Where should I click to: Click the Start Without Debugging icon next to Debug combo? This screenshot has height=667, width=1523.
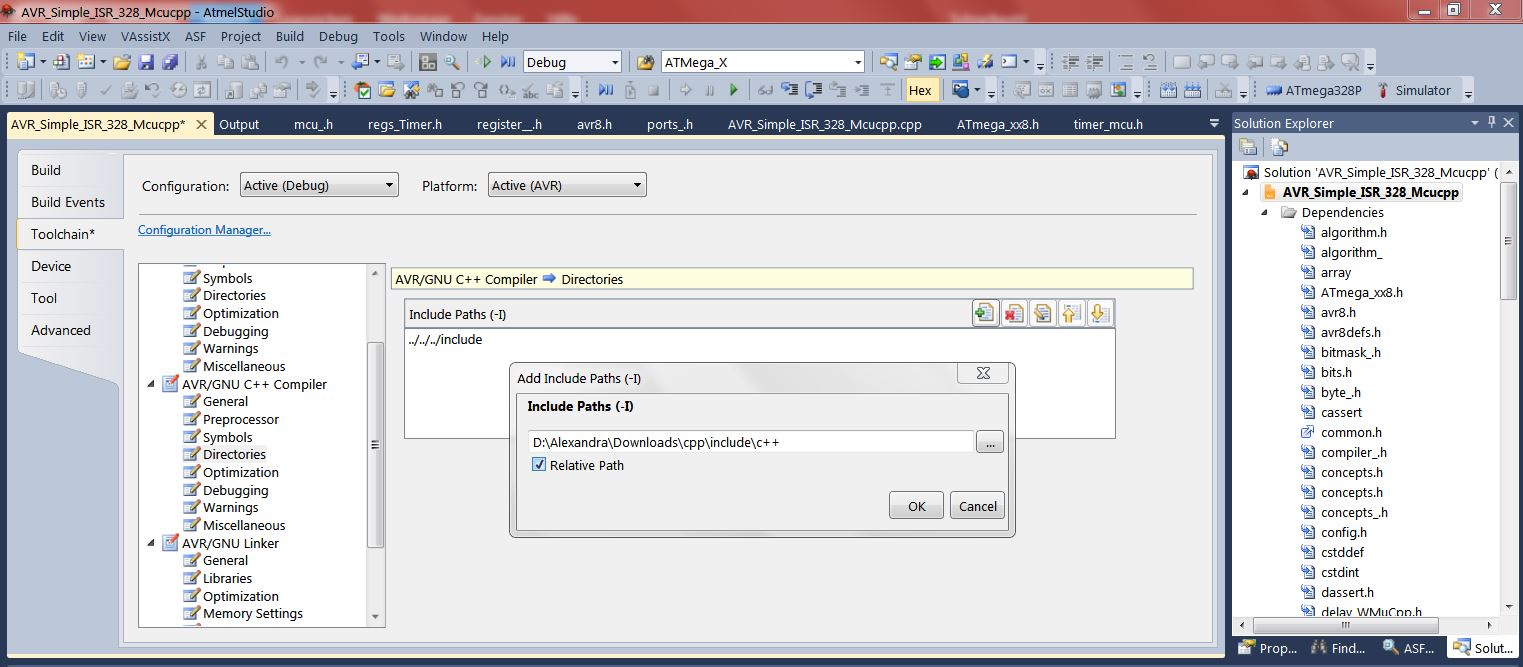tap(508, 62)
